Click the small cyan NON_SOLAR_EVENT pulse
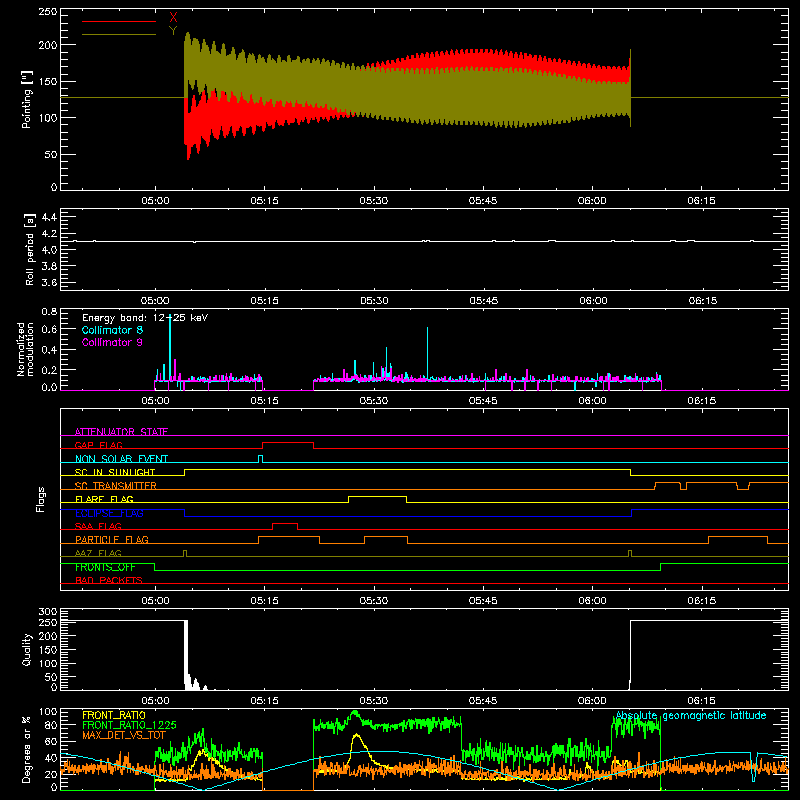This screenshot has height=800, width=800. coord(261,458)
